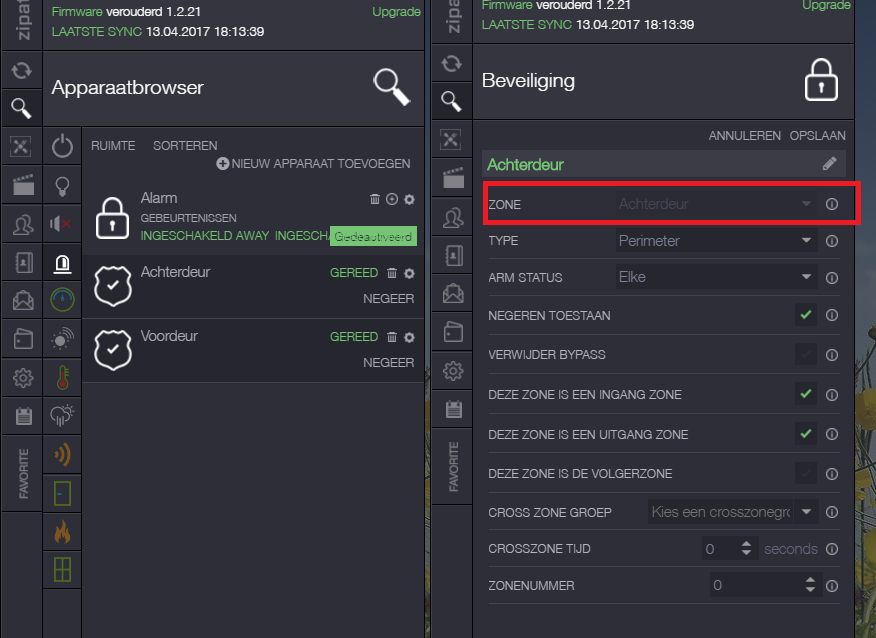Select the flame sensor filter icon
The image size is (876, 638).
pos(62,531)
